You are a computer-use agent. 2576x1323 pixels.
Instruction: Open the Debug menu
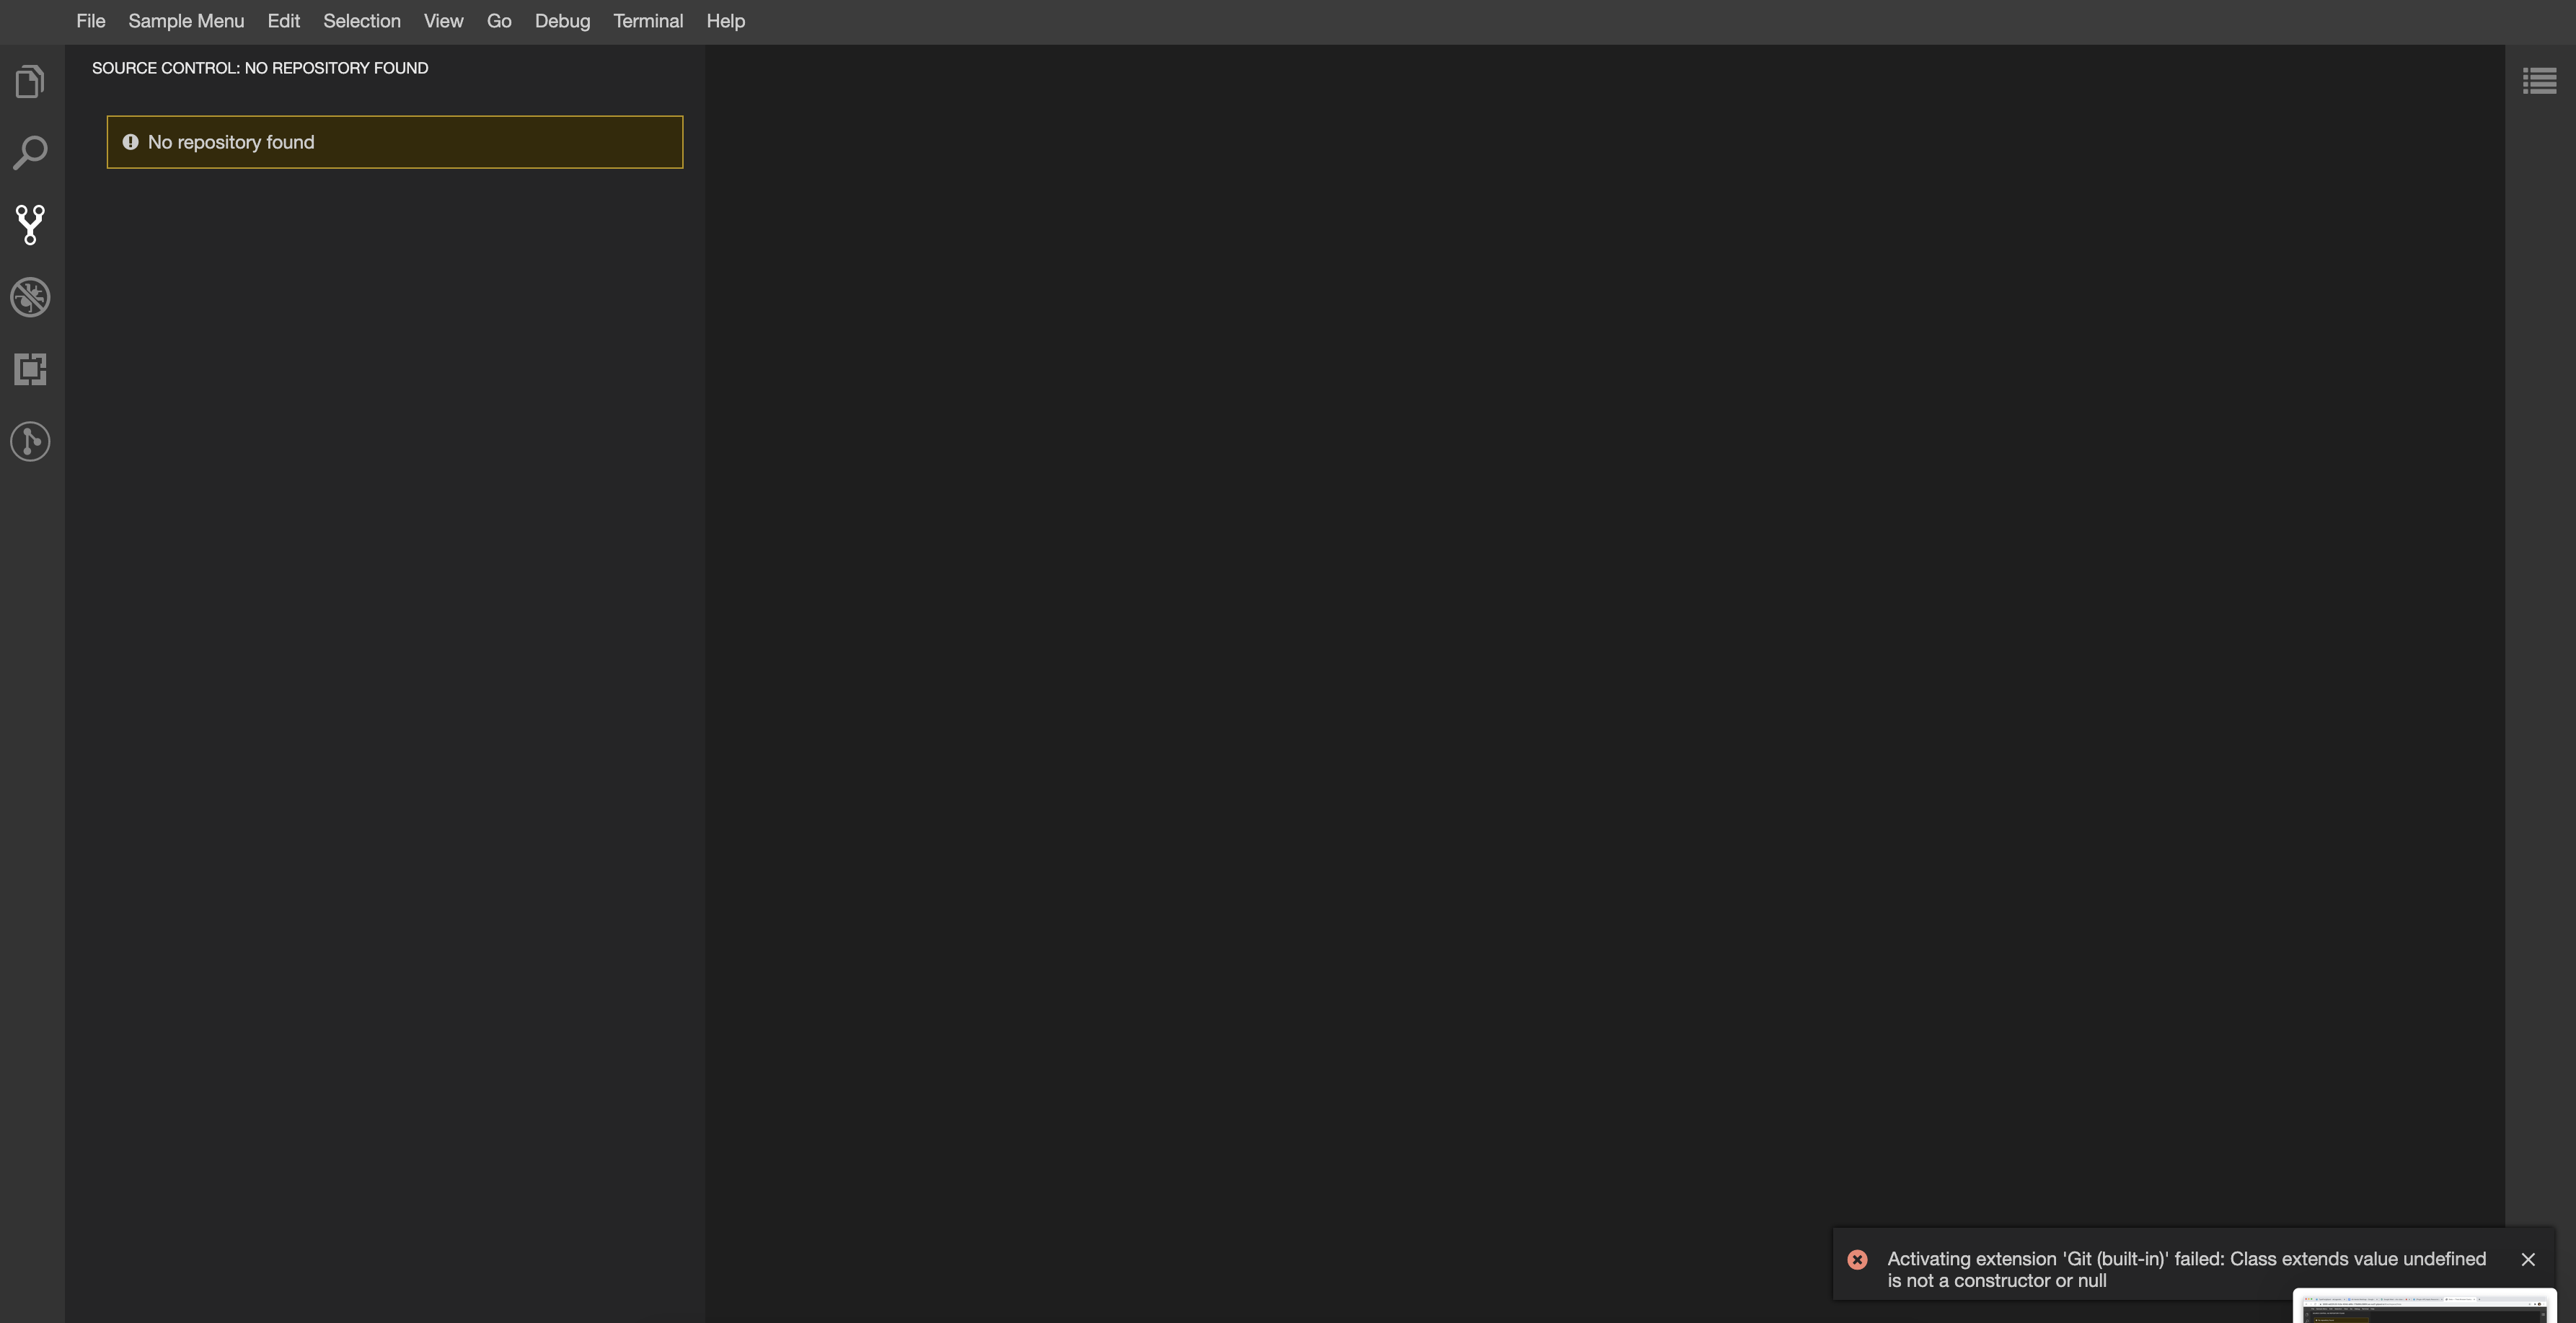point(562,20)
